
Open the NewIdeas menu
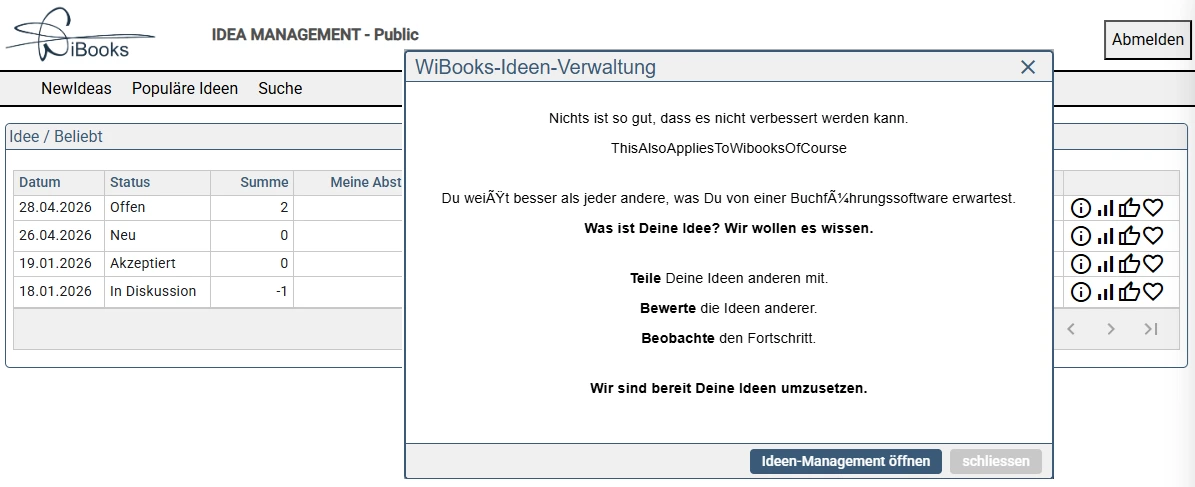(76, 88)
